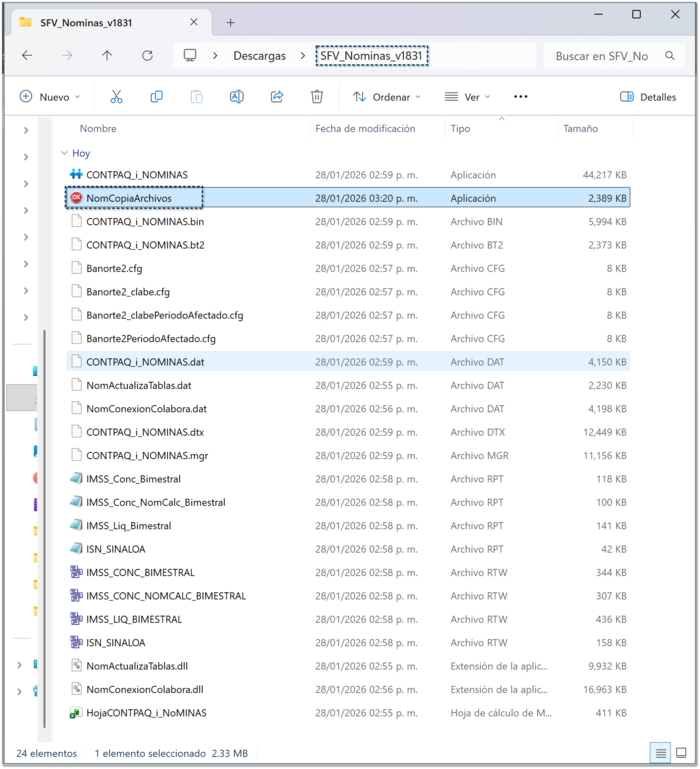
Task: Sort by Tamaño column header
Action: pos(580,129)
